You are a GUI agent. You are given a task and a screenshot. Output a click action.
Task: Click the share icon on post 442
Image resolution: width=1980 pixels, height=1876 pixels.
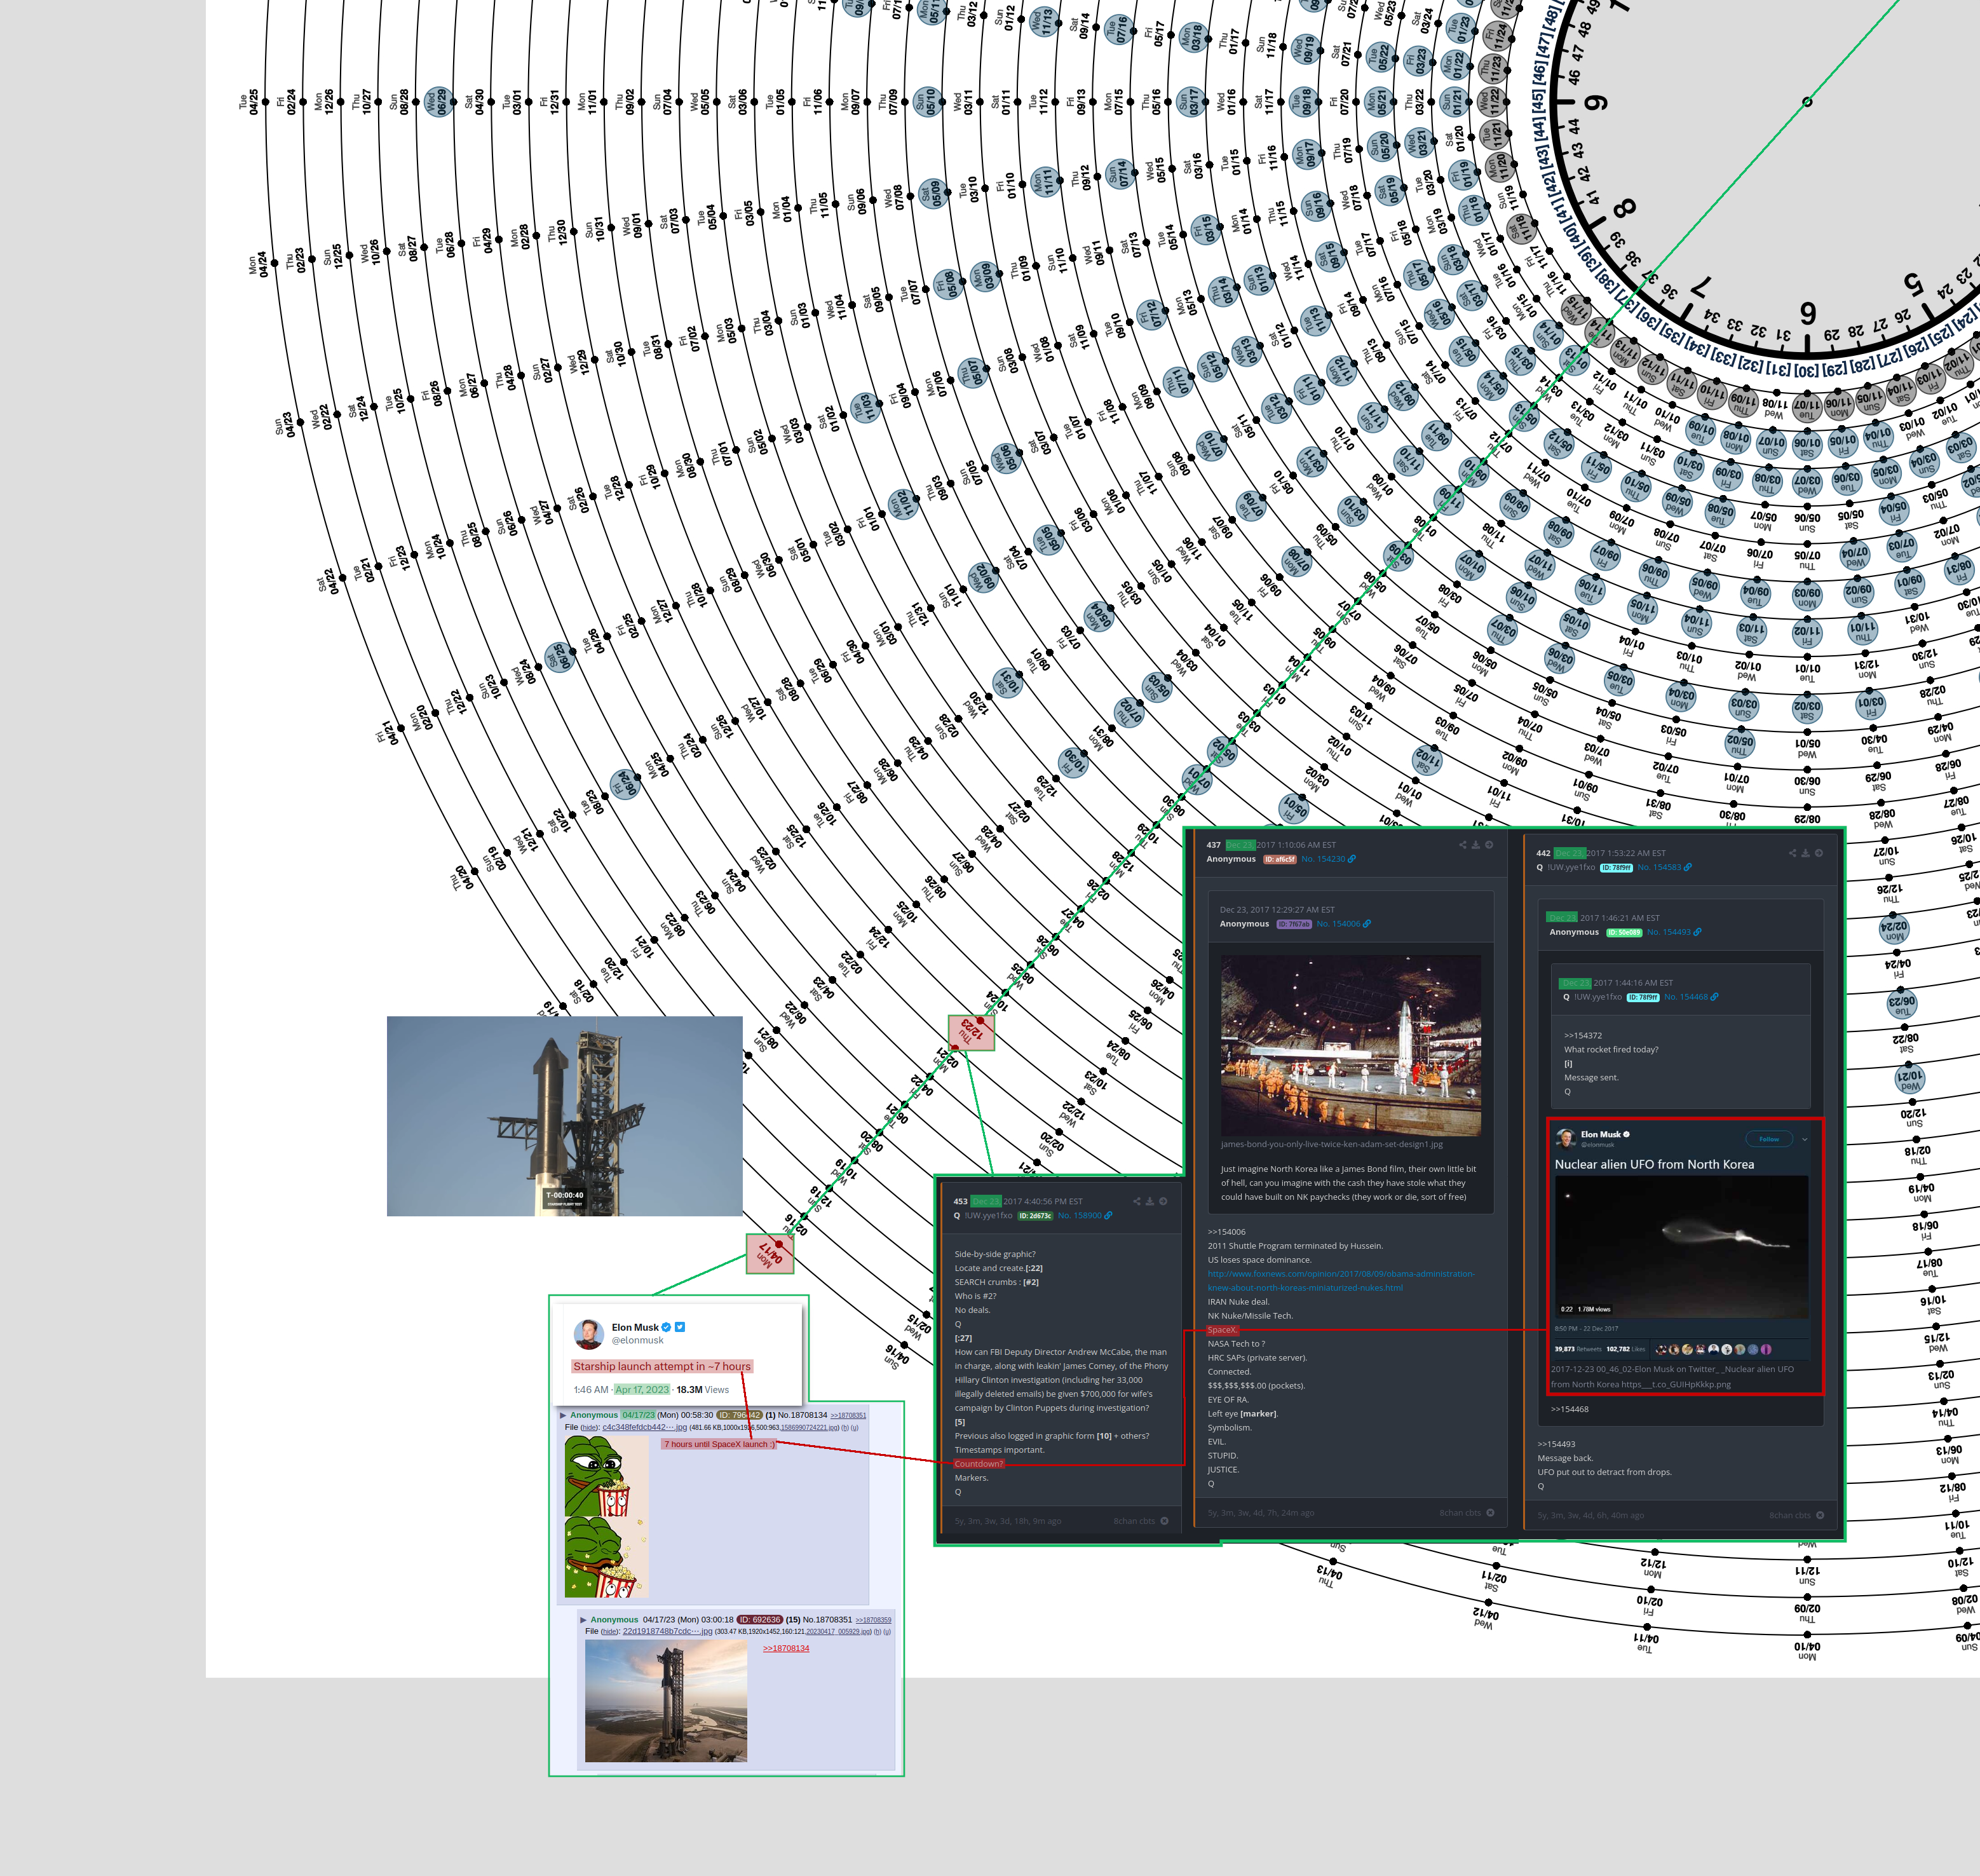pyautogui.click(x=1792, y=853)
